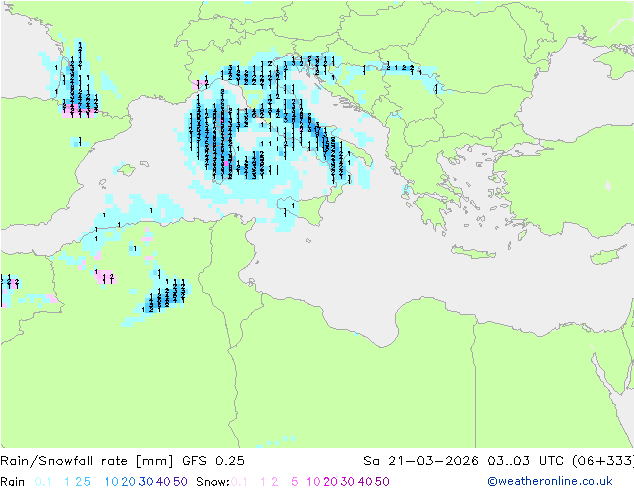Click the '(06+333)' forecast offset text

click(x=603, y=461)
